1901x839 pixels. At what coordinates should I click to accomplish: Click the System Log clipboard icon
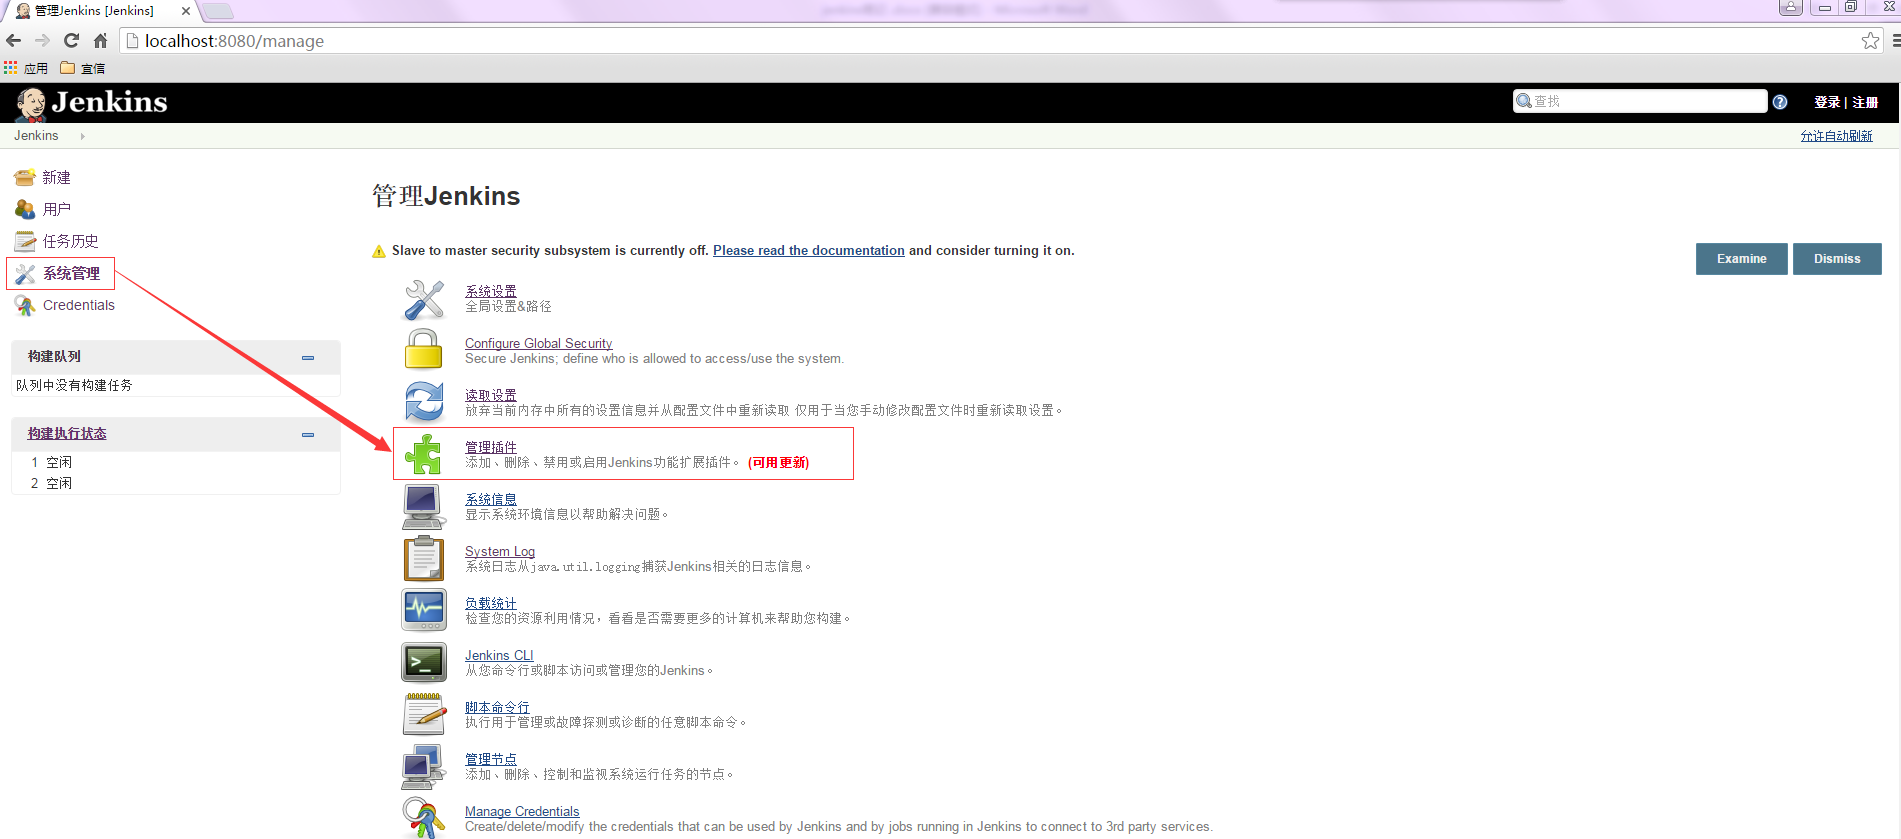(x=424, y=558)
